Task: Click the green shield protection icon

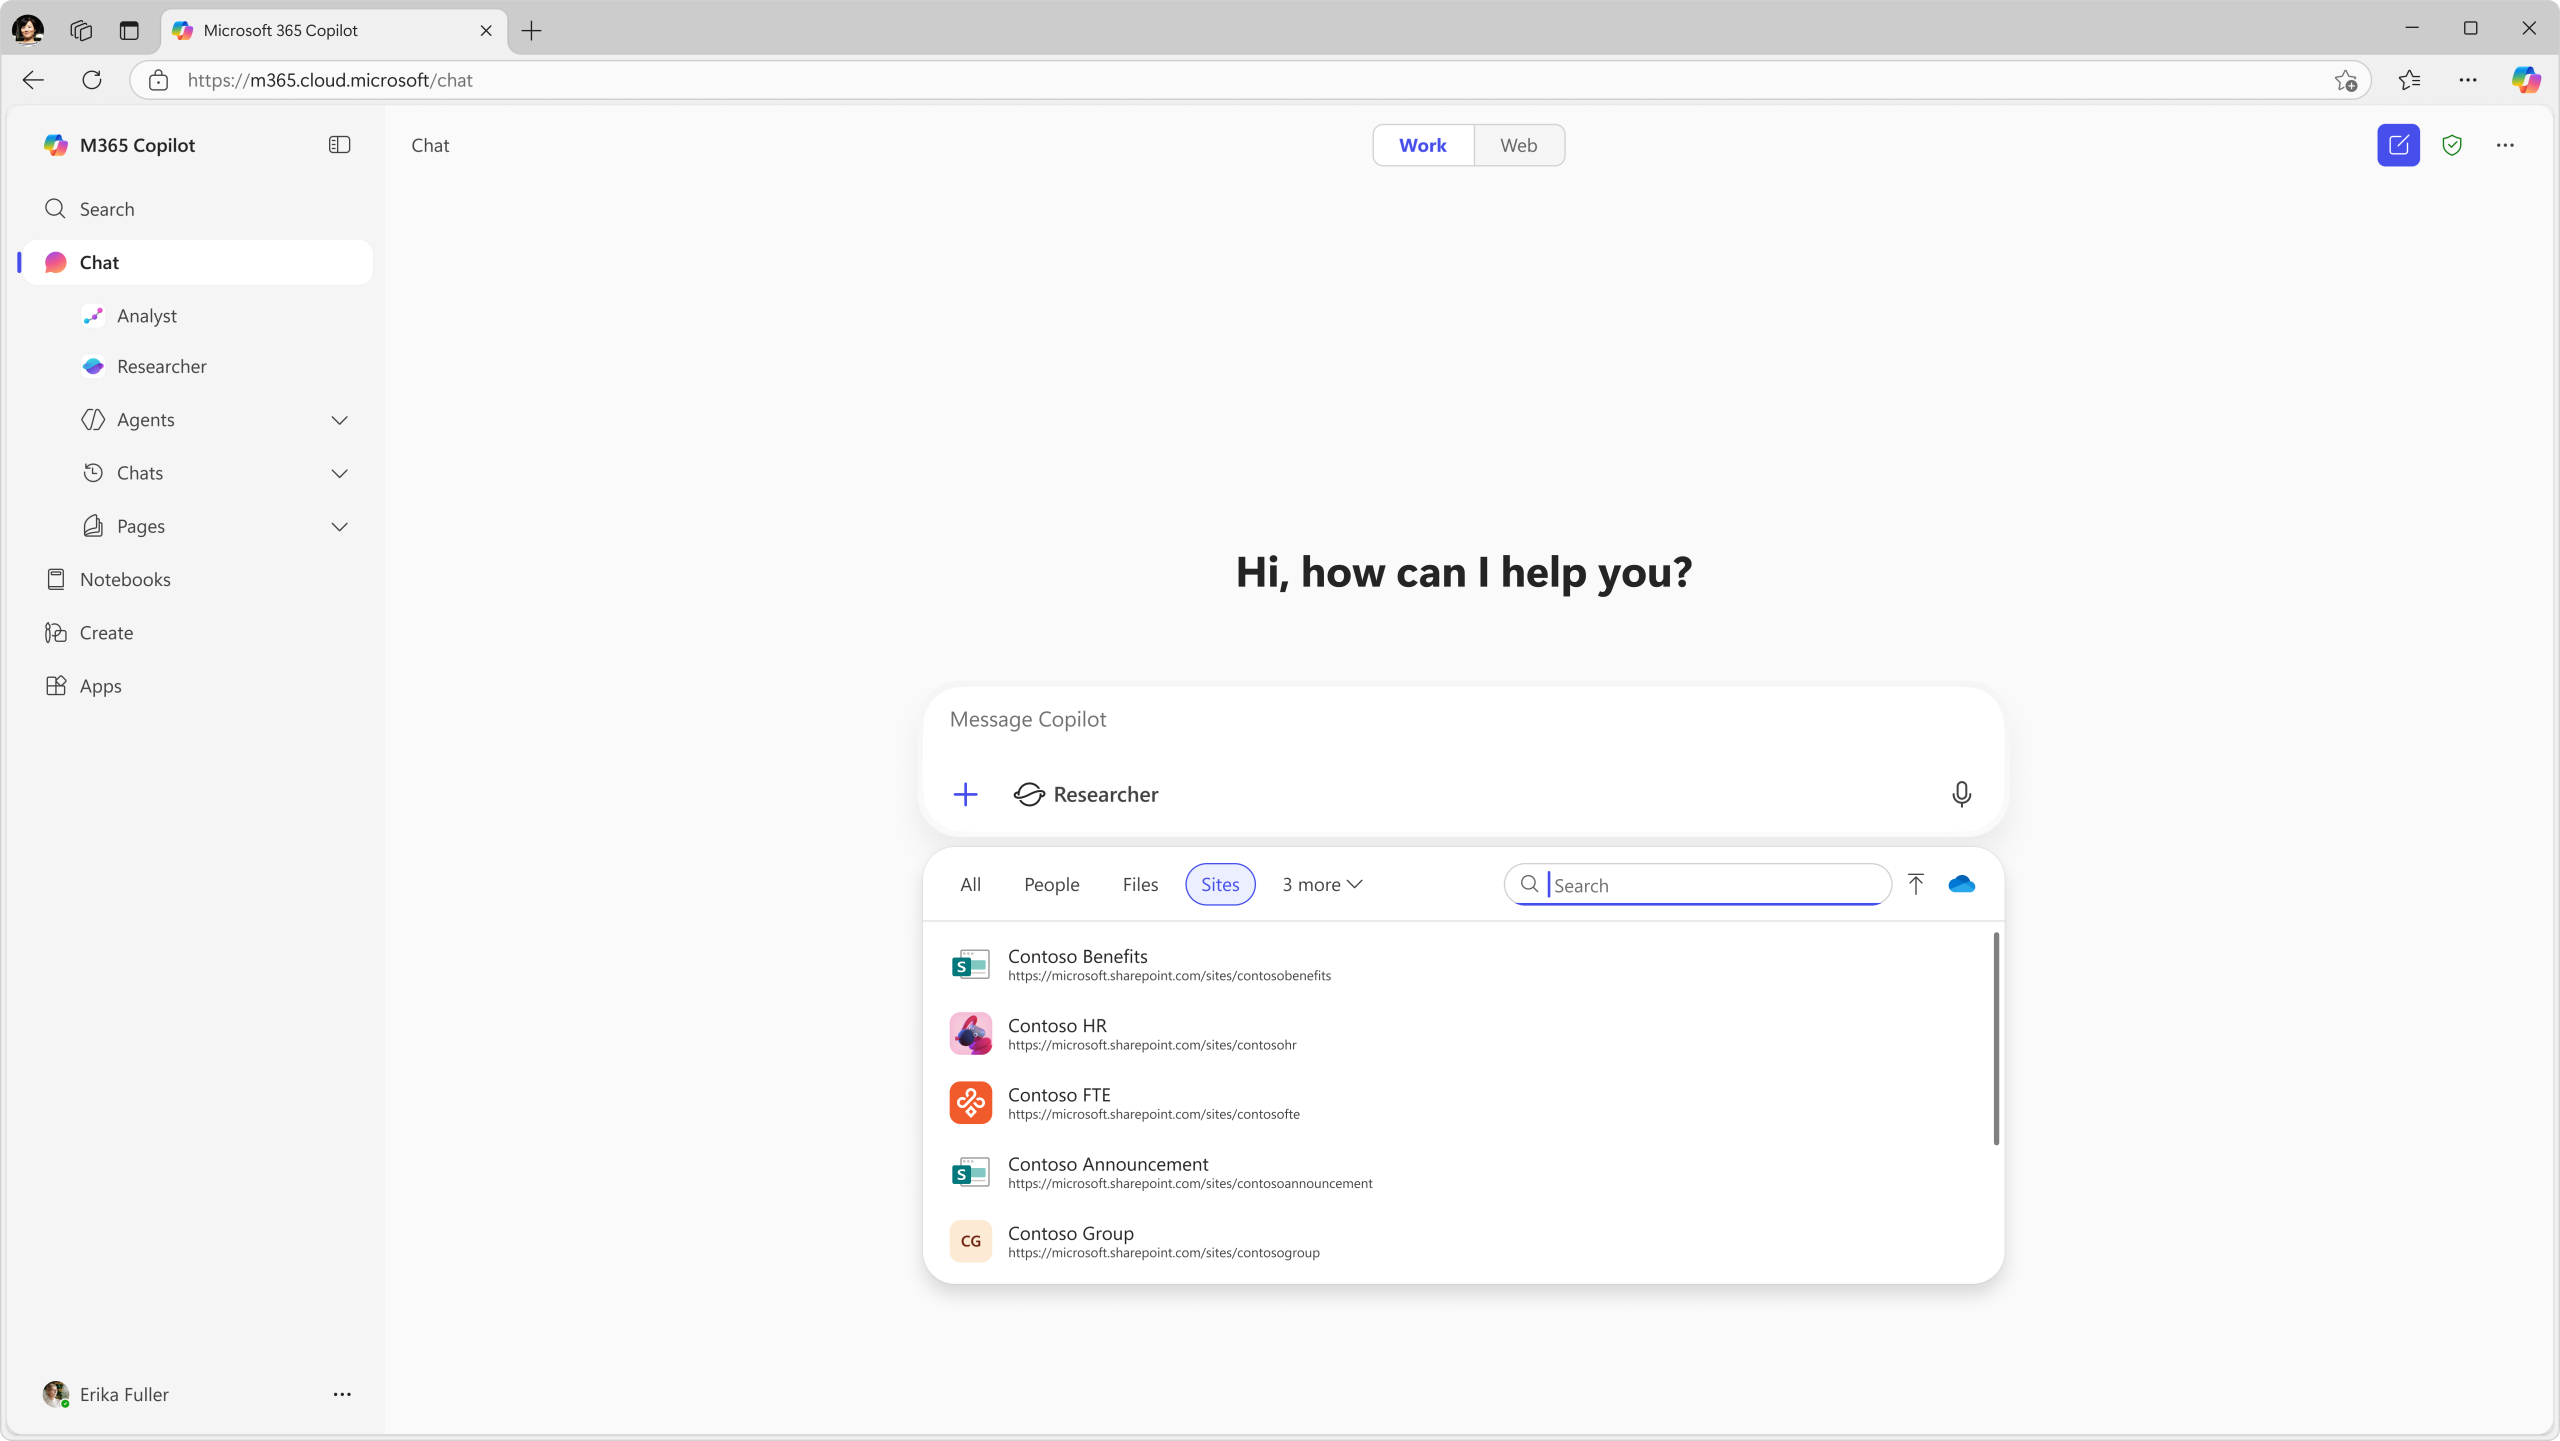Action: click(2451, 145)
